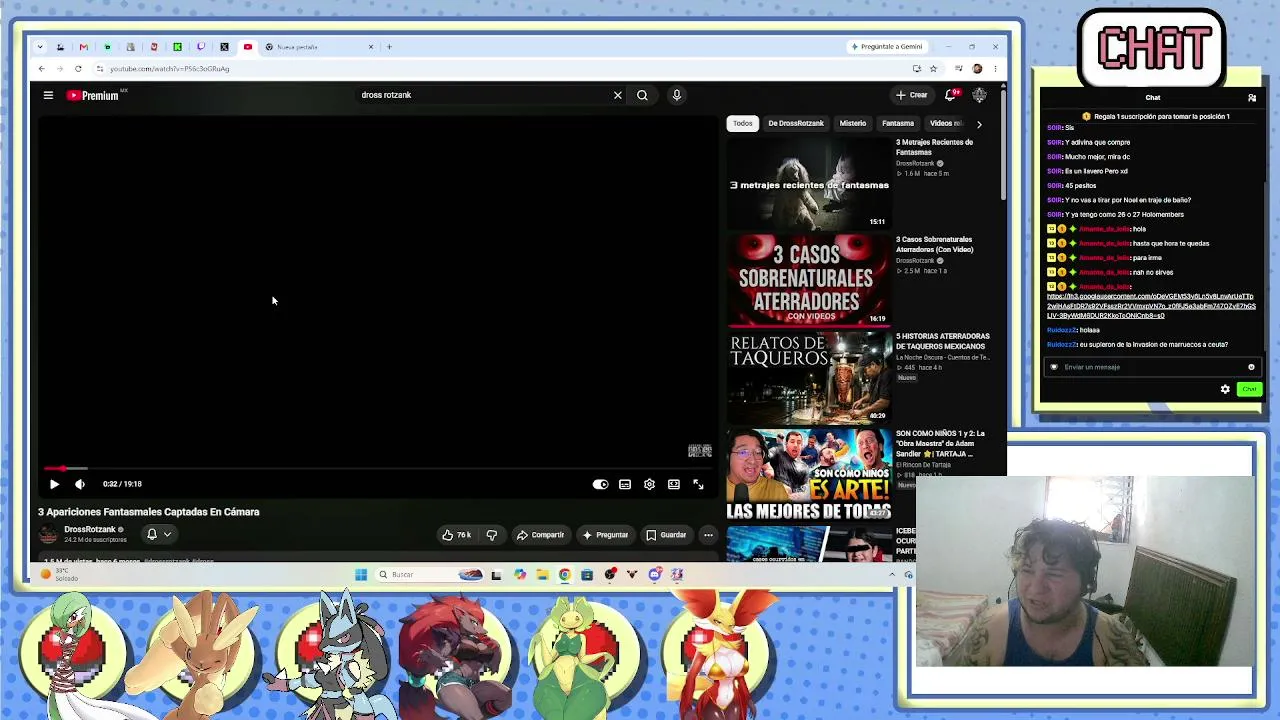This screenshot has height=720, width=1280.
Task: Open the Windows Start menu
Action: [360, 575]
